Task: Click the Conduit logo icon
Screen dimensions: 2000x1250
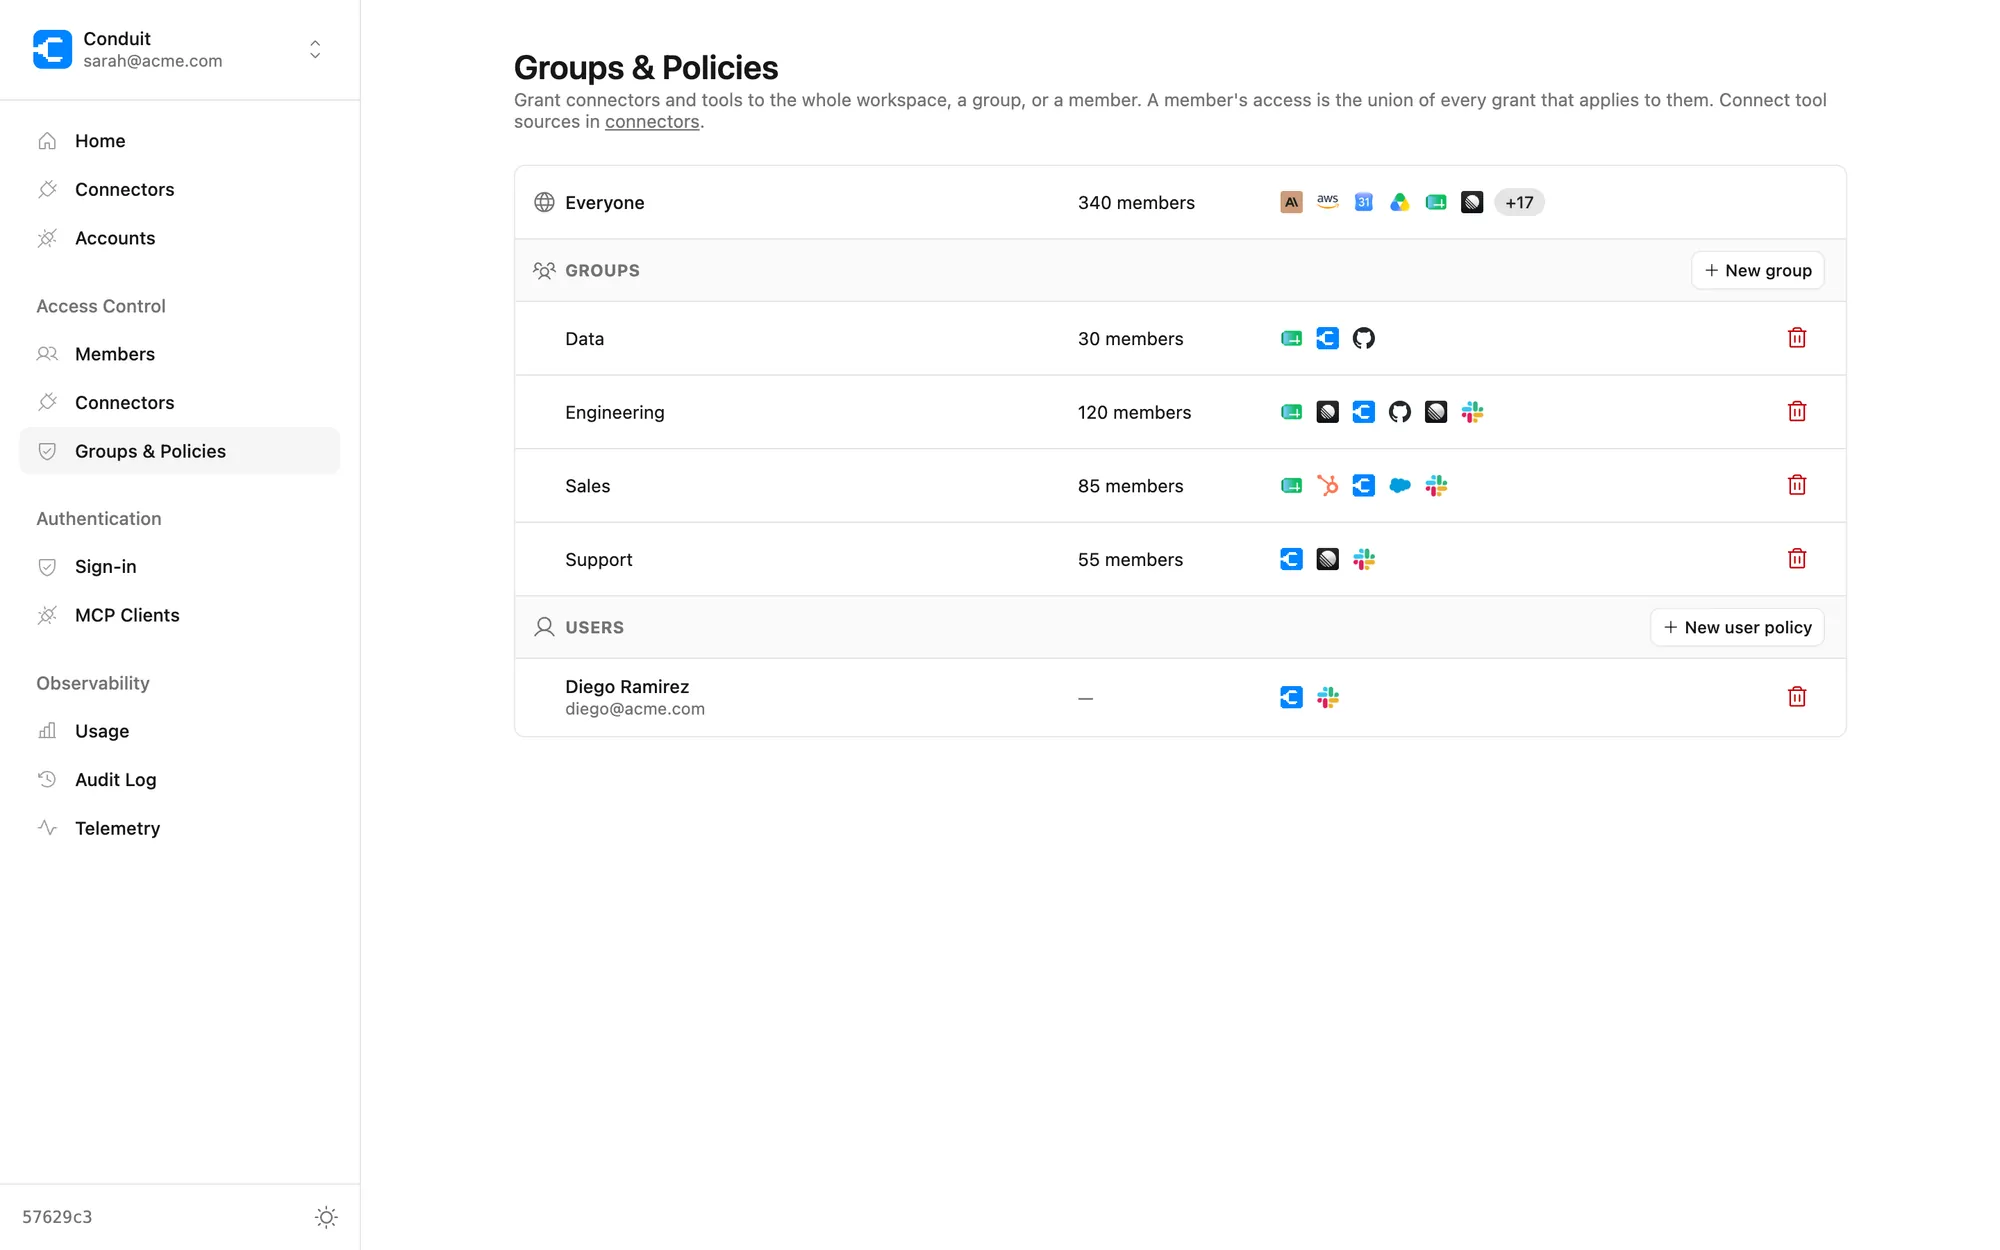Action: [x=52, y=49]
